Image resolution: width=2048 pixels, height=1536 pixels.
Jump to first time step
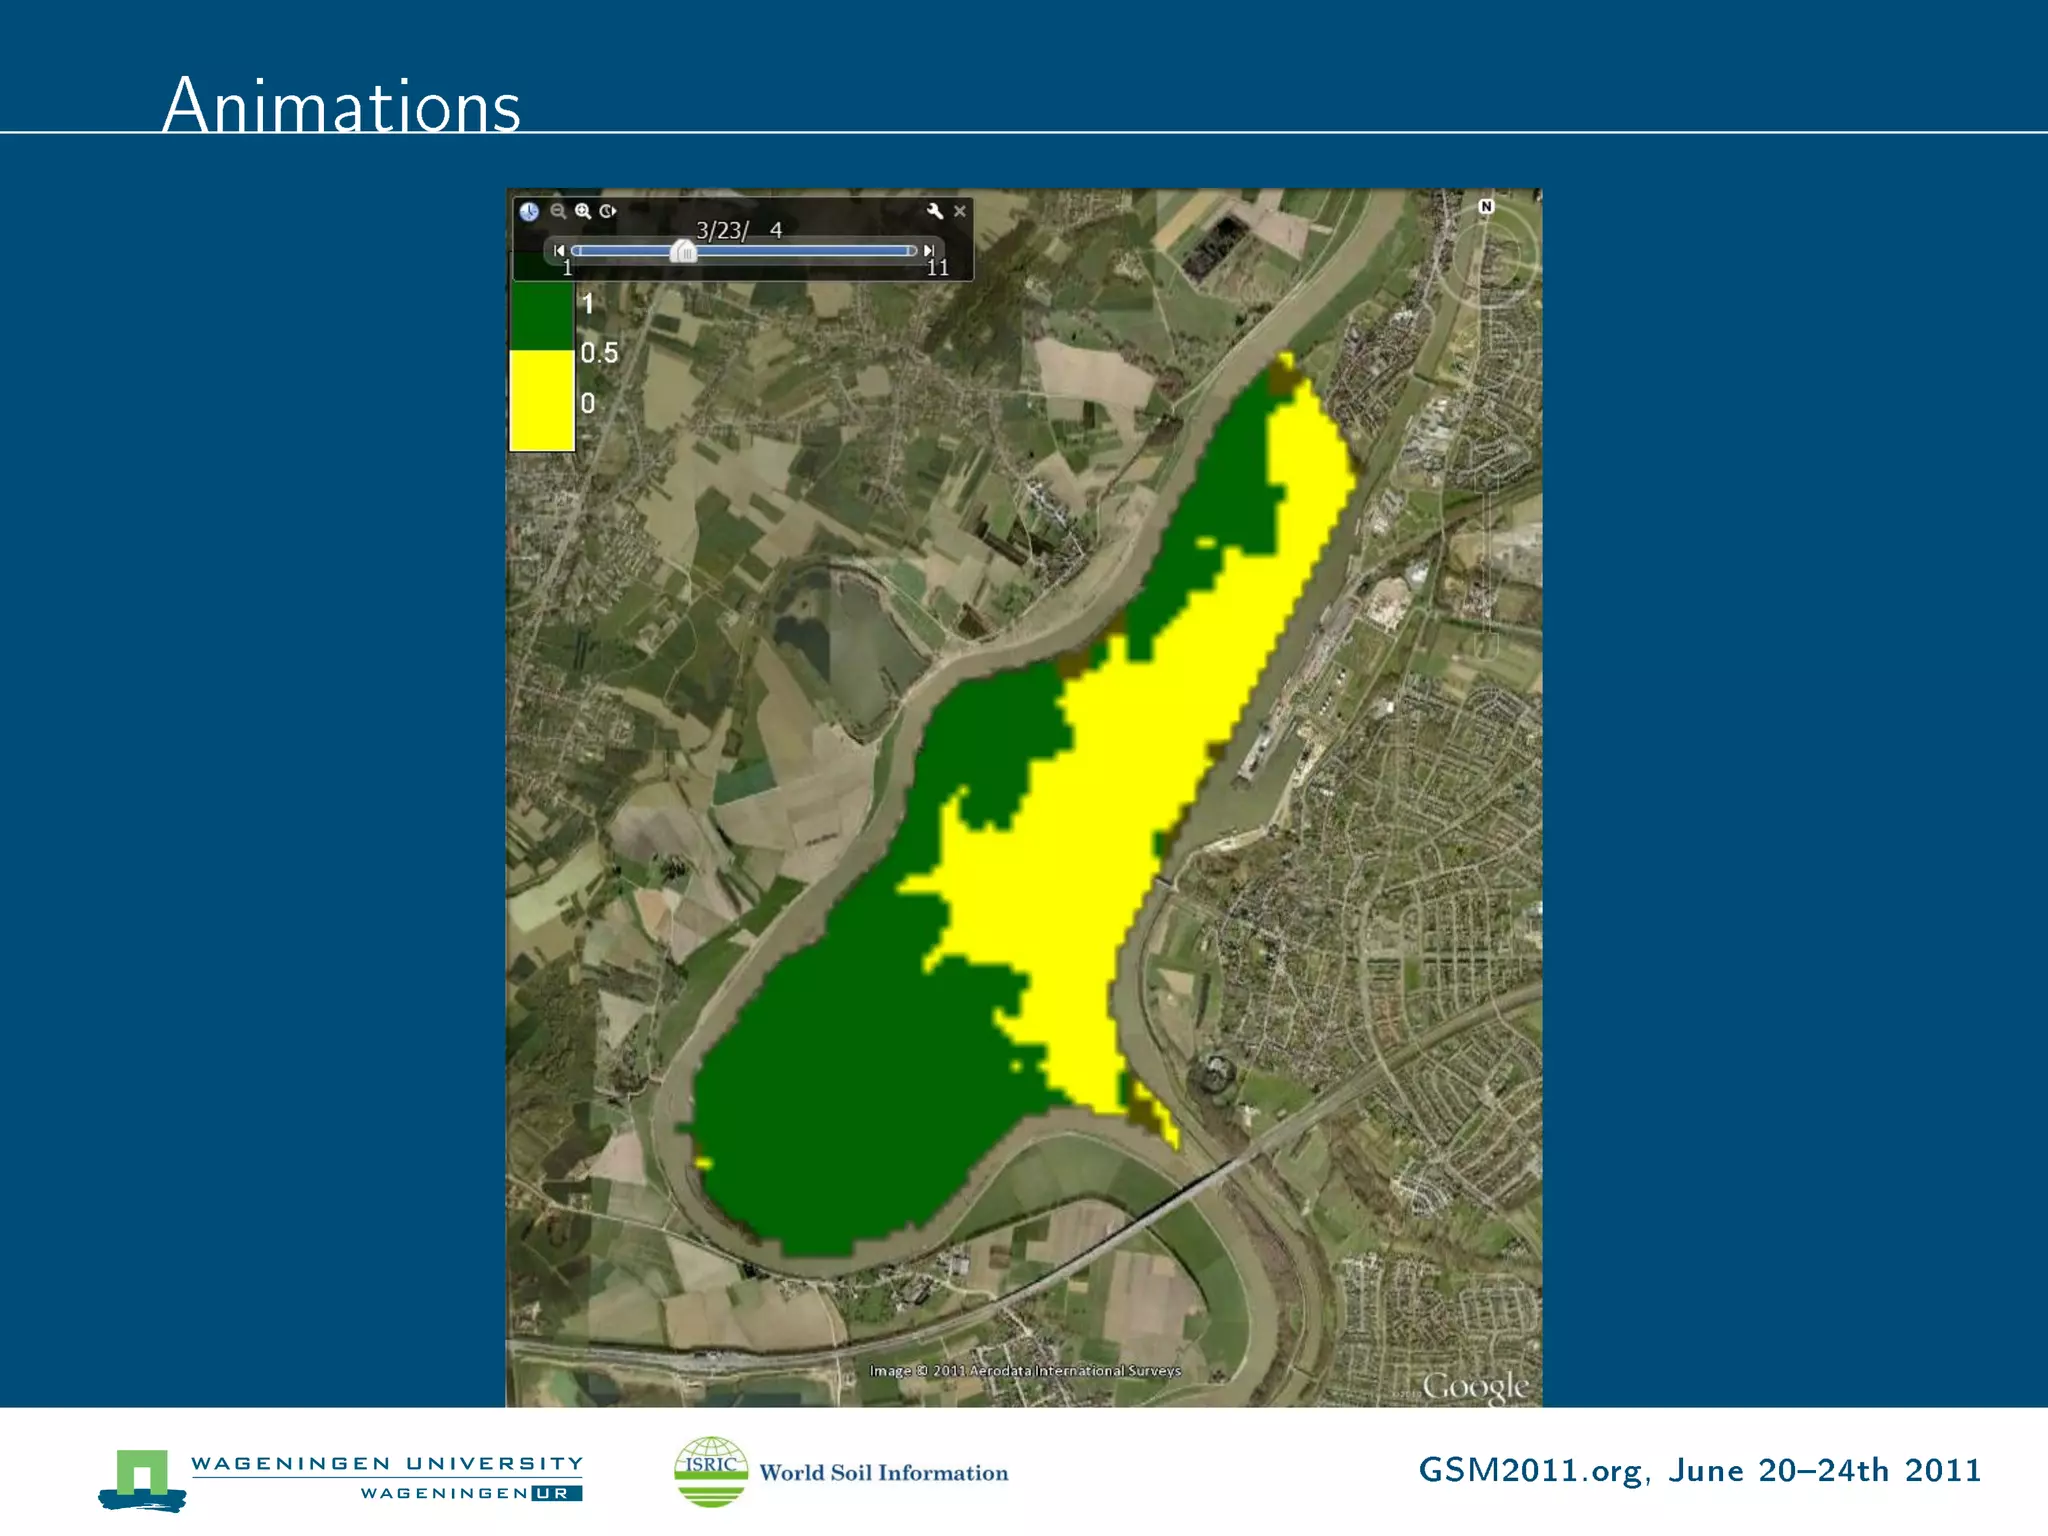coord(559,250)
